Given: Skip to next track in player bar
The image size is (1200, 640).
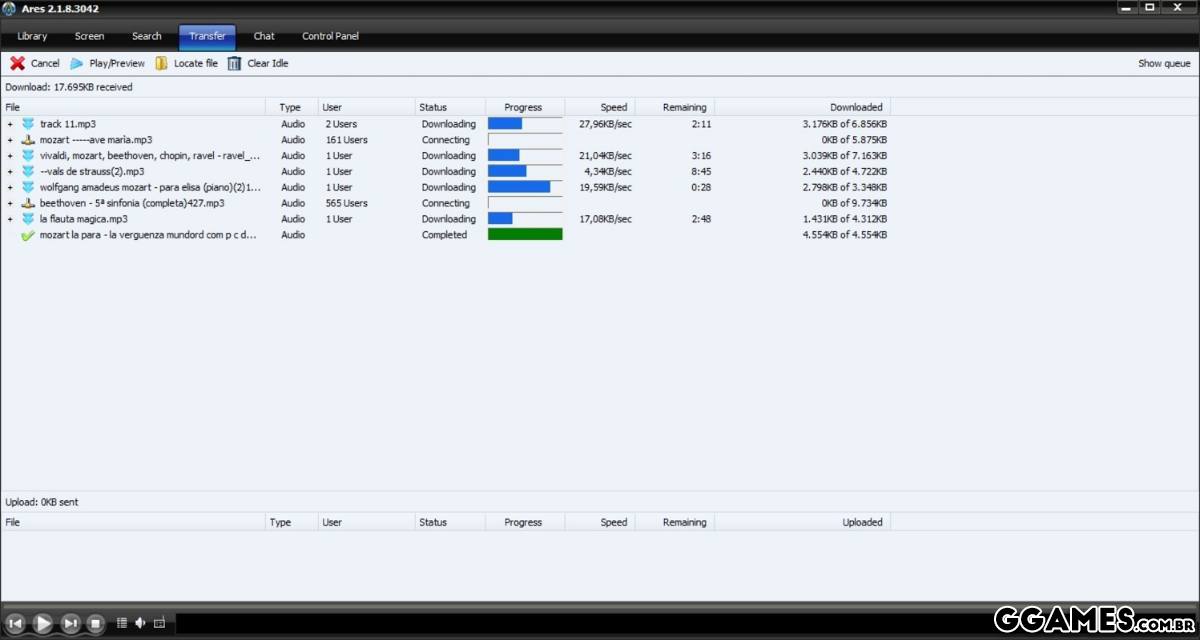Looking at the screenshot, I should coord(70,623).
